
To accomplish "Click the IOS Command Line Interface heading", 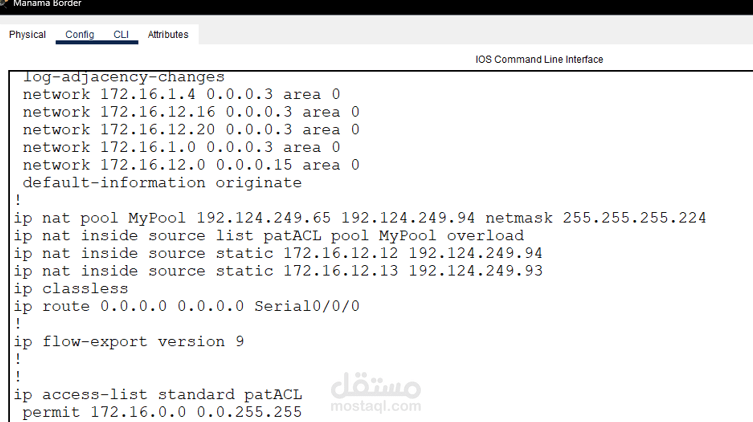I will click(539, 60).
